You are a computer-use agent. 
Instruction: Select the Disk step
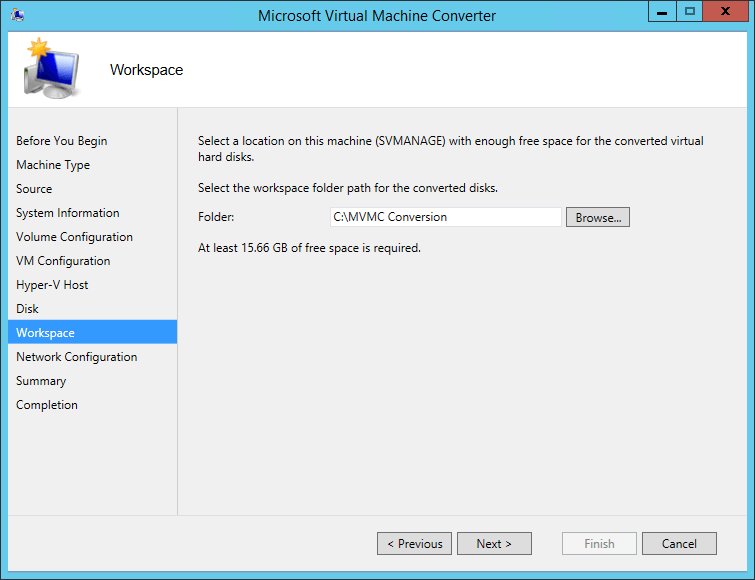pos(27,309)
